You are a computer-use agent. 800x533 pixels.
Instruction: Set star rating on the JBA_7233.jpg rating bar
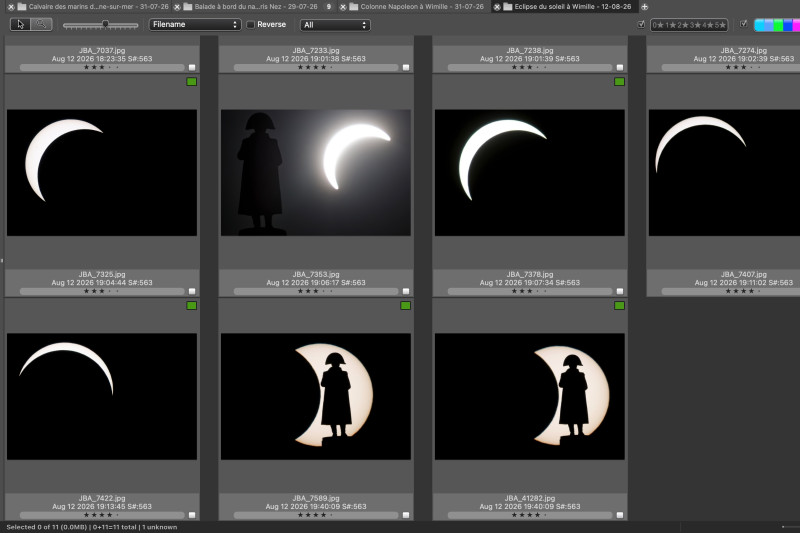tap(316, 67)
